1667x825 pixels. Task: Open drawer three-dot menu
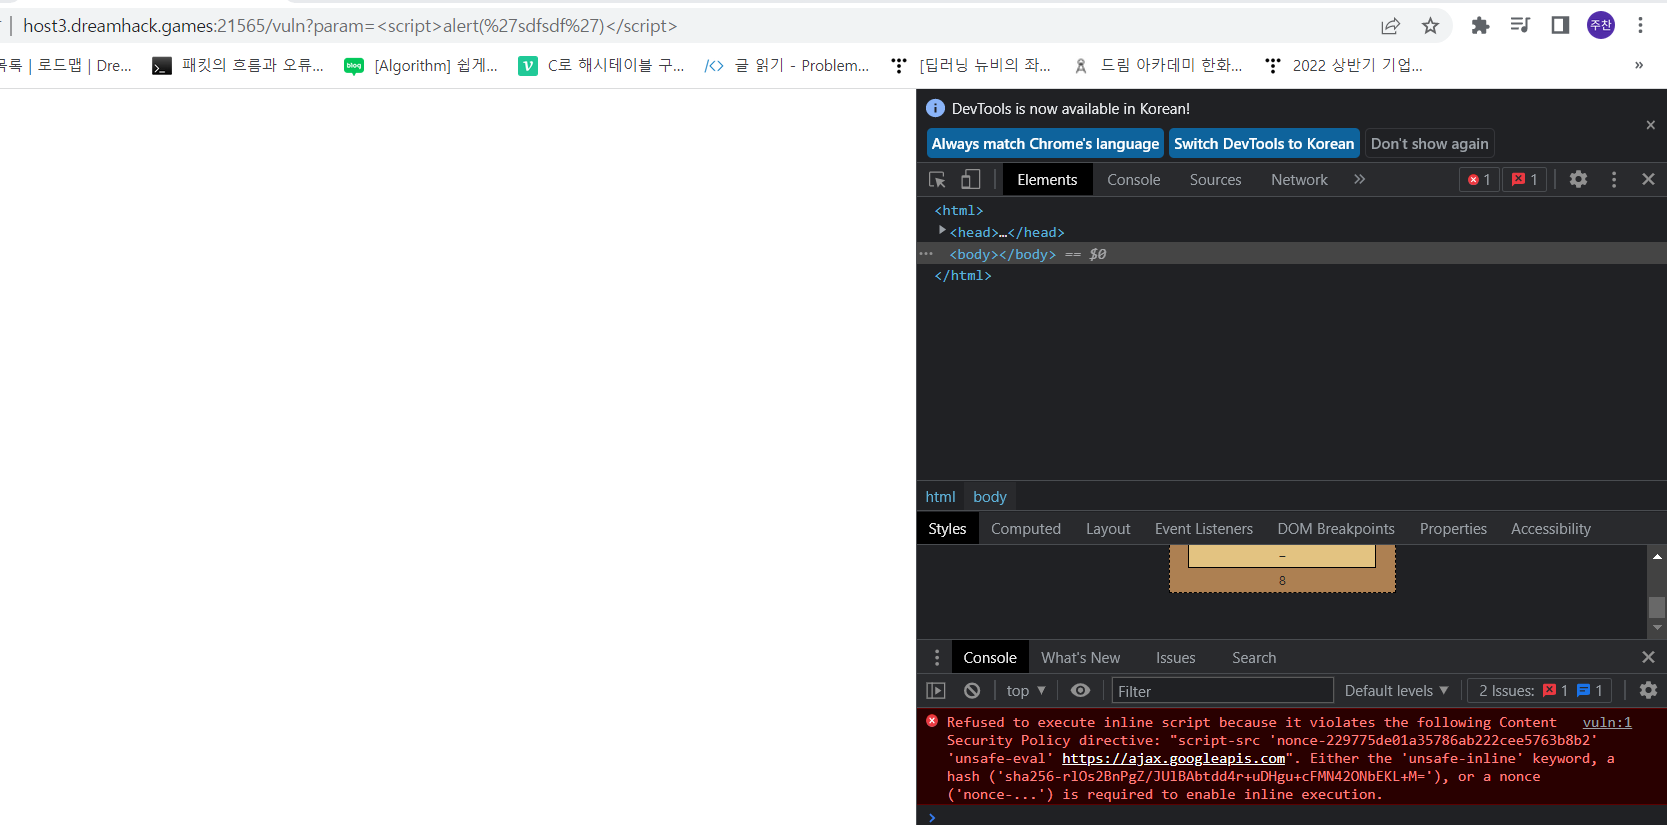tap(937, 657)
